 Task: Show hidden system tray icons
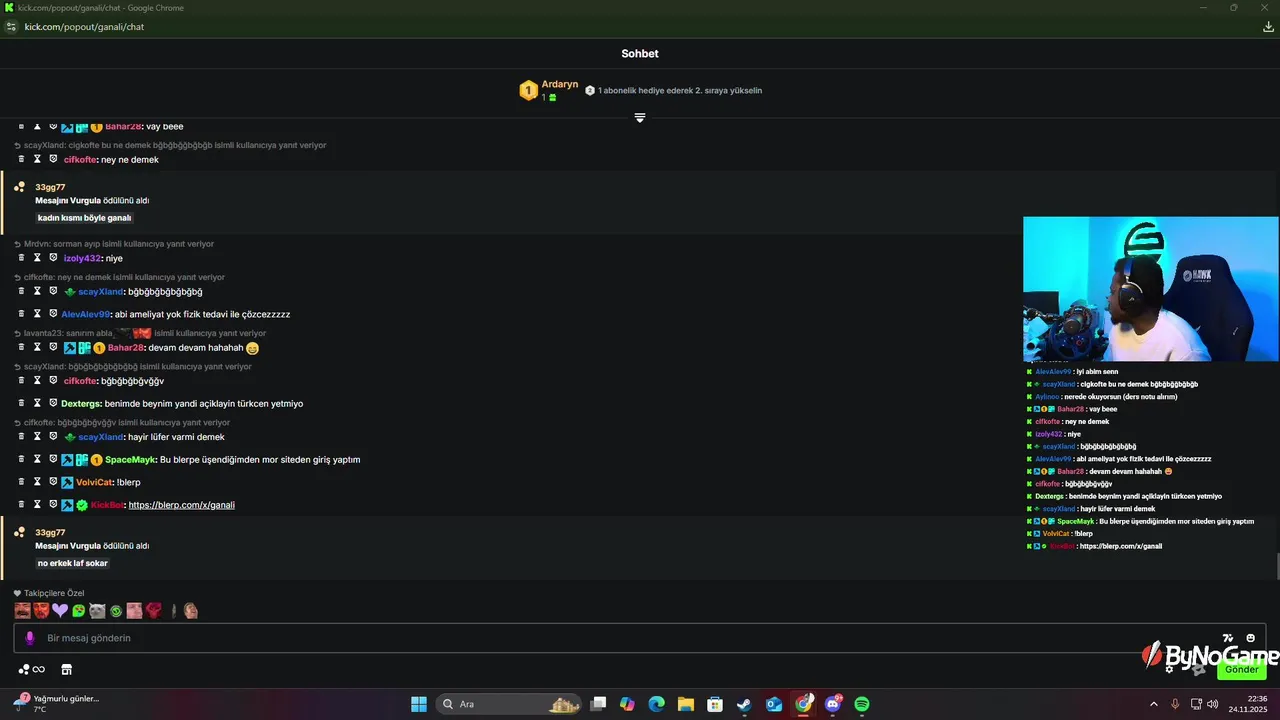(1153, 704)
